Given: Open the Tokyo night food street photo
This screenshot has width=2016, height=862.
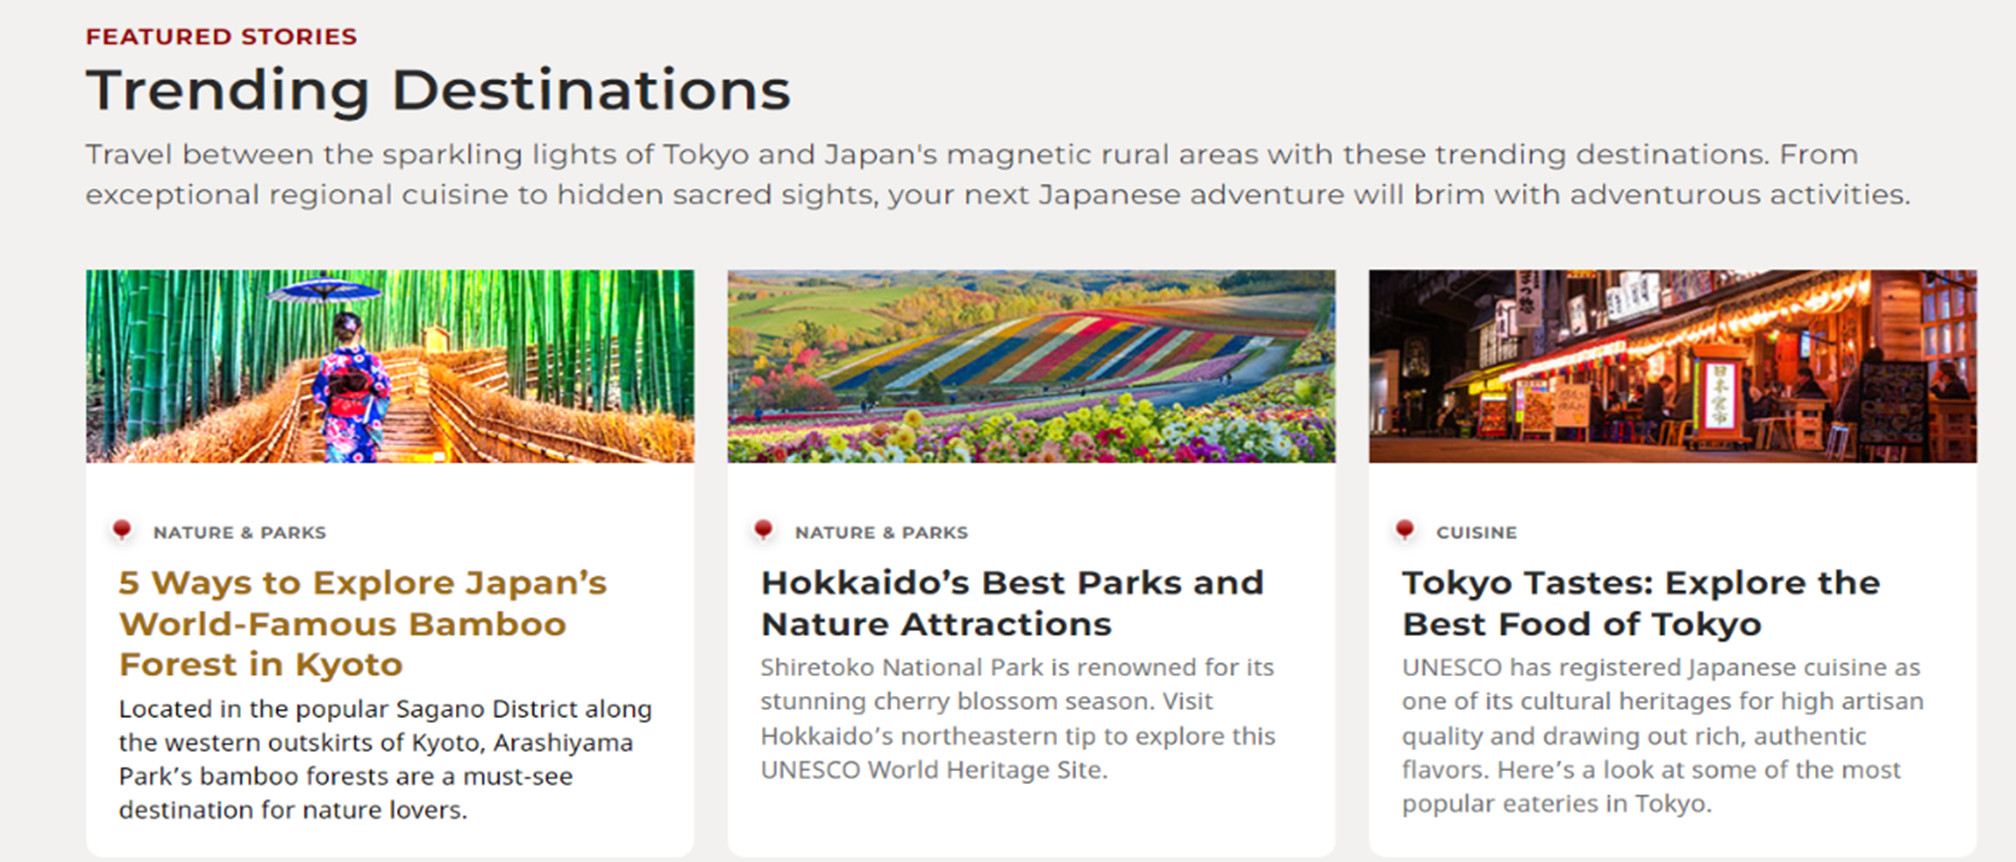Looking at the screenshot, I should [1673, 366].
